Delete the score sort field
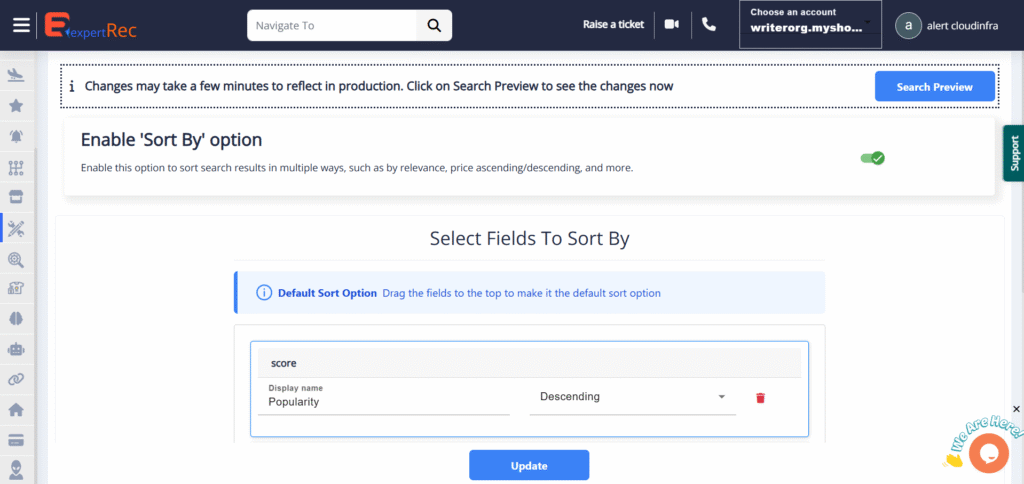The image size is (1024, 484). pyautogui.click(x=760, y=398)
